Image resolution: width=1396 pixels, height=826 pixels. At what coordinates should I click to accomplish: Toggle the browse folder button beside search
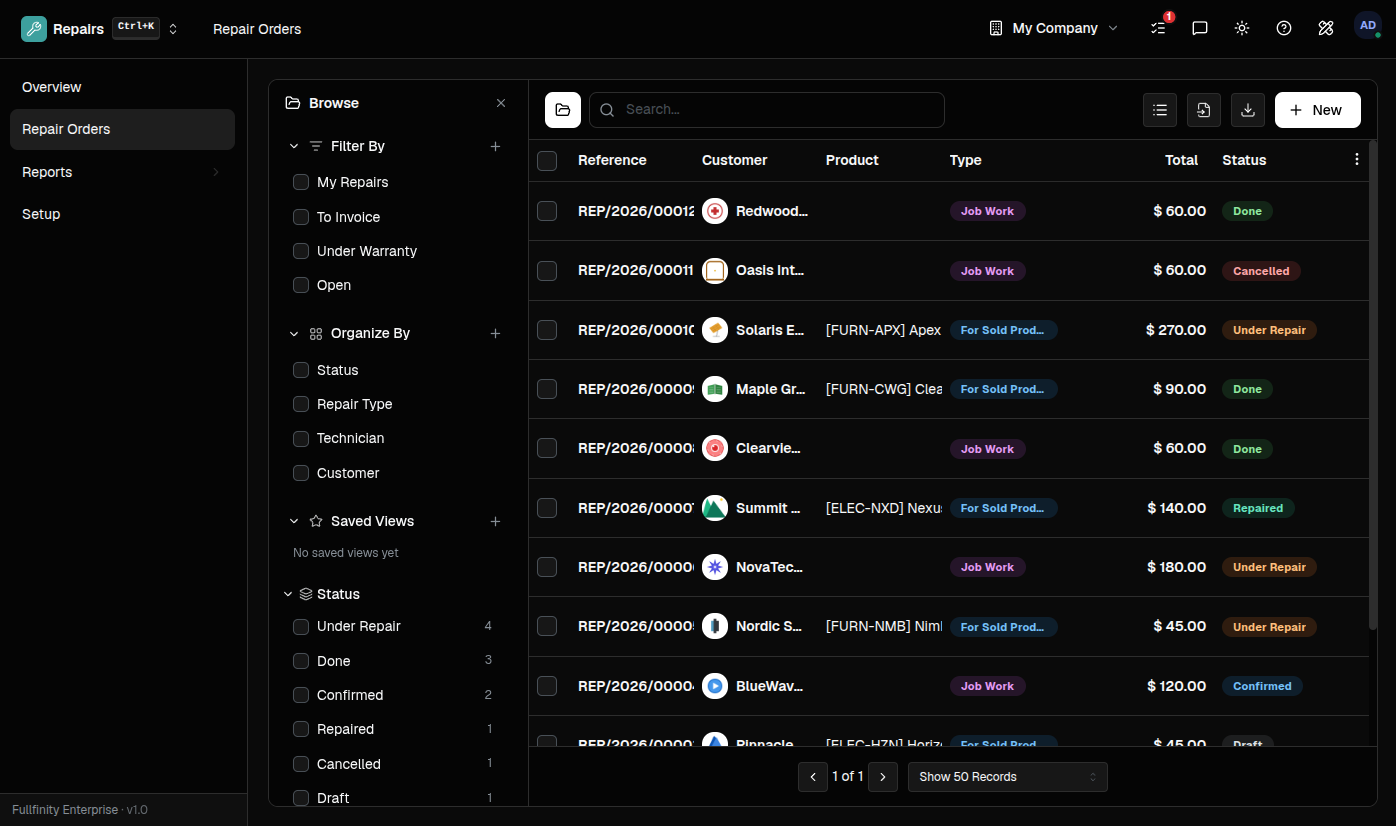click(x=563, y=110)
